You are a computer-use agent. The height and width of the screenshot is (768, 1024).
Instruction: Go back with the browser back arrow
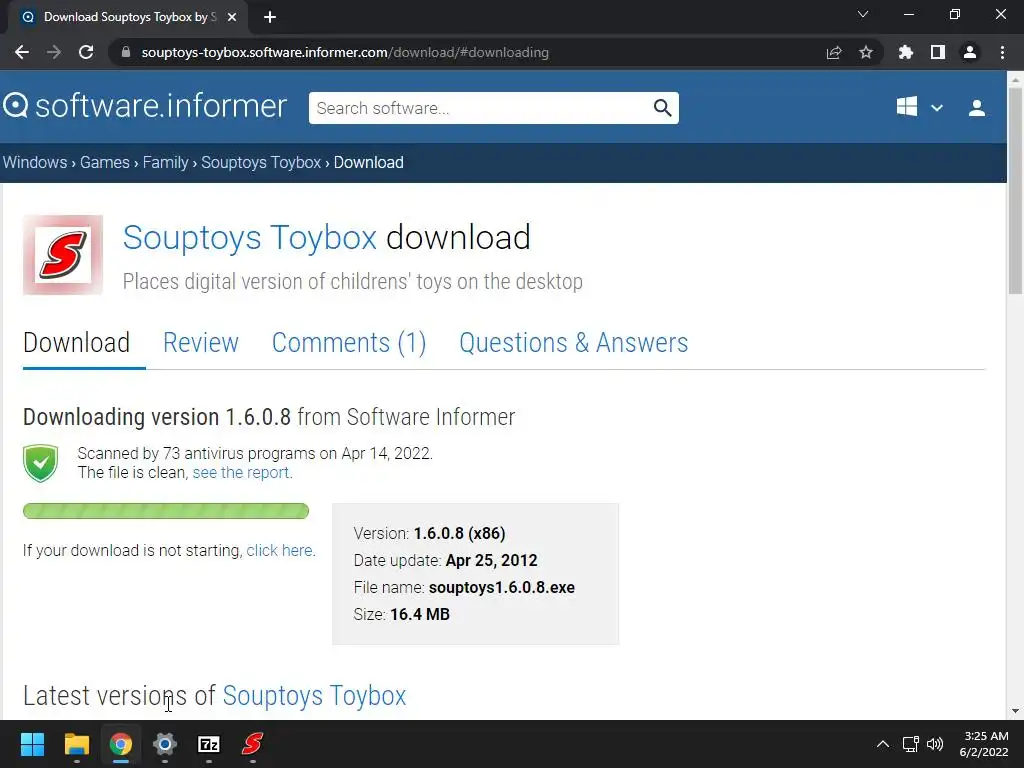tap(22, 52)
